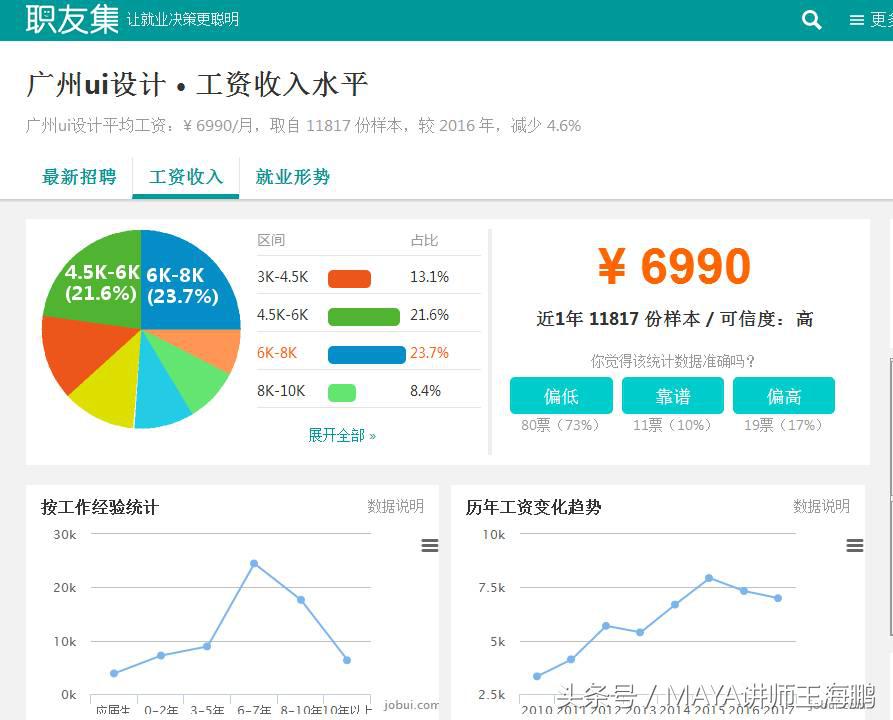Open 数据说明 for the yearly trend chart
Viewport: 893px width, 720px height.
pos(821,507)
